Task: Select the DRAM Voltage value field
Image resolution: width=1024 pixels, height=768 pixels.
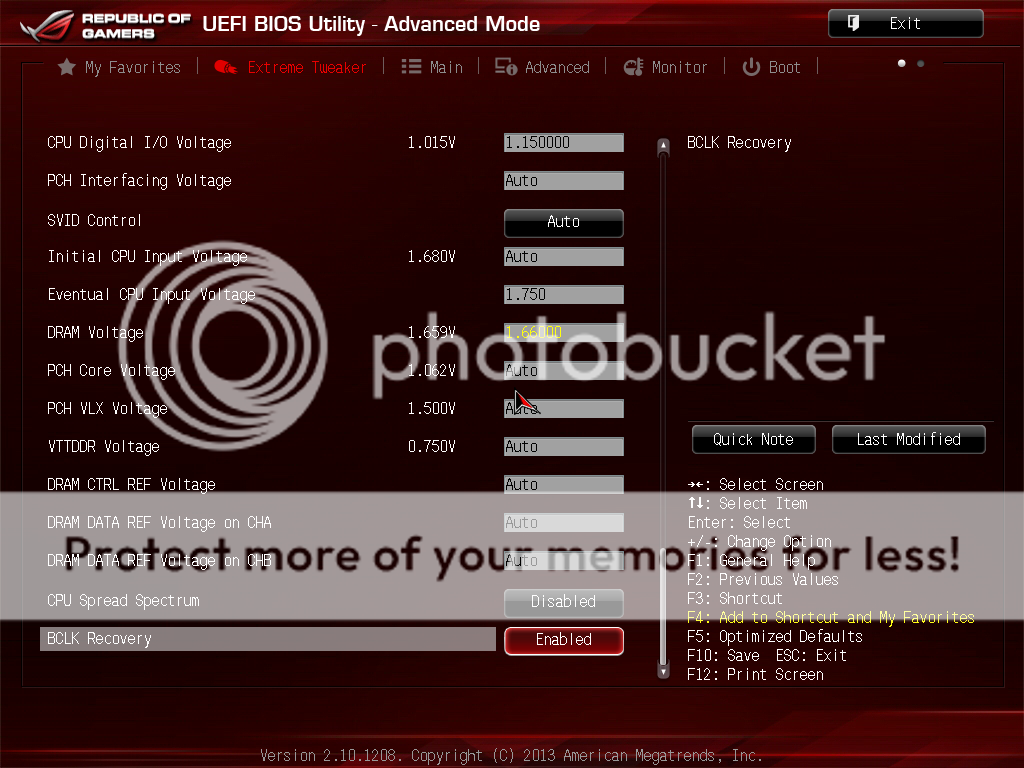Action: click(x=563, y=333)
